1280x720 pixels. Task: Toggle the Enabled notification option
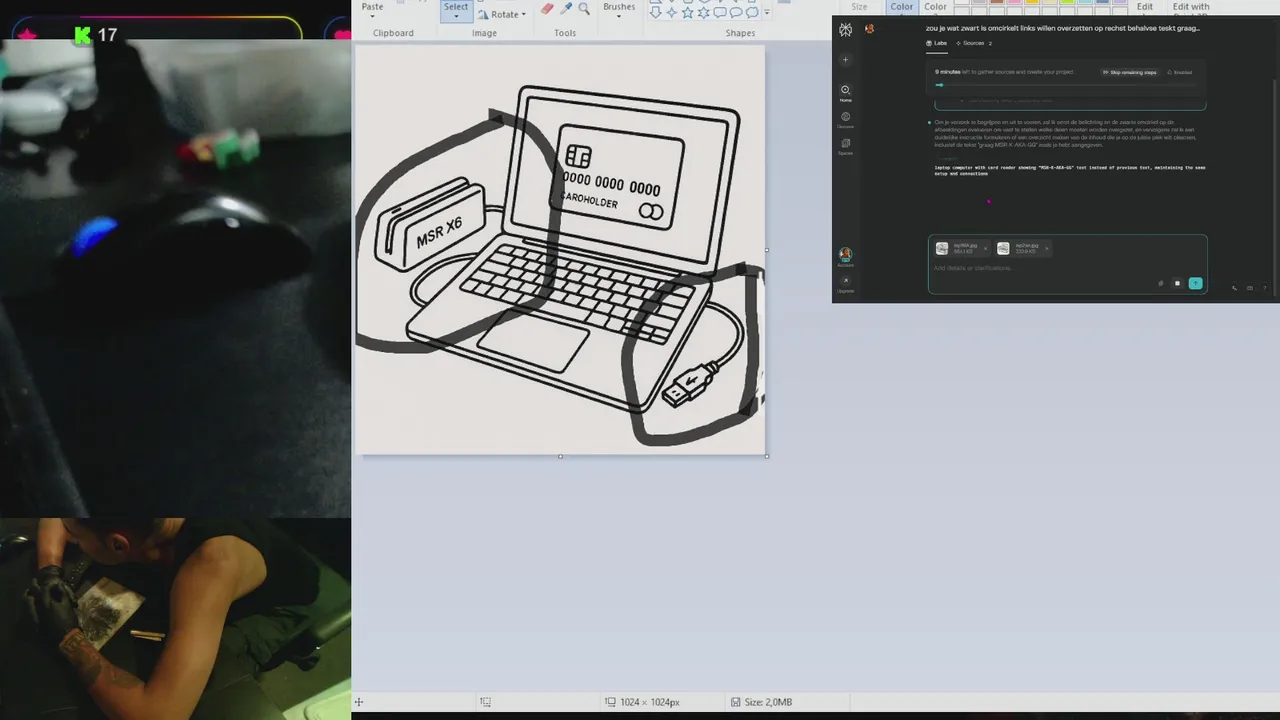pos(1179,72)
